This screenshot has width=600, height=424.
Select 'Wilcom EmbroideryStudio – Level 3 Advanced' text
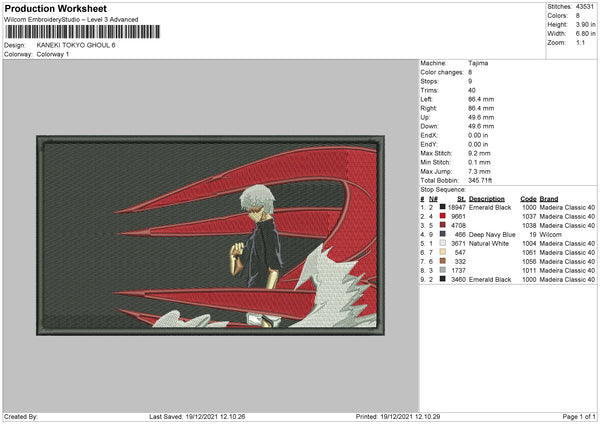[71, 20]
